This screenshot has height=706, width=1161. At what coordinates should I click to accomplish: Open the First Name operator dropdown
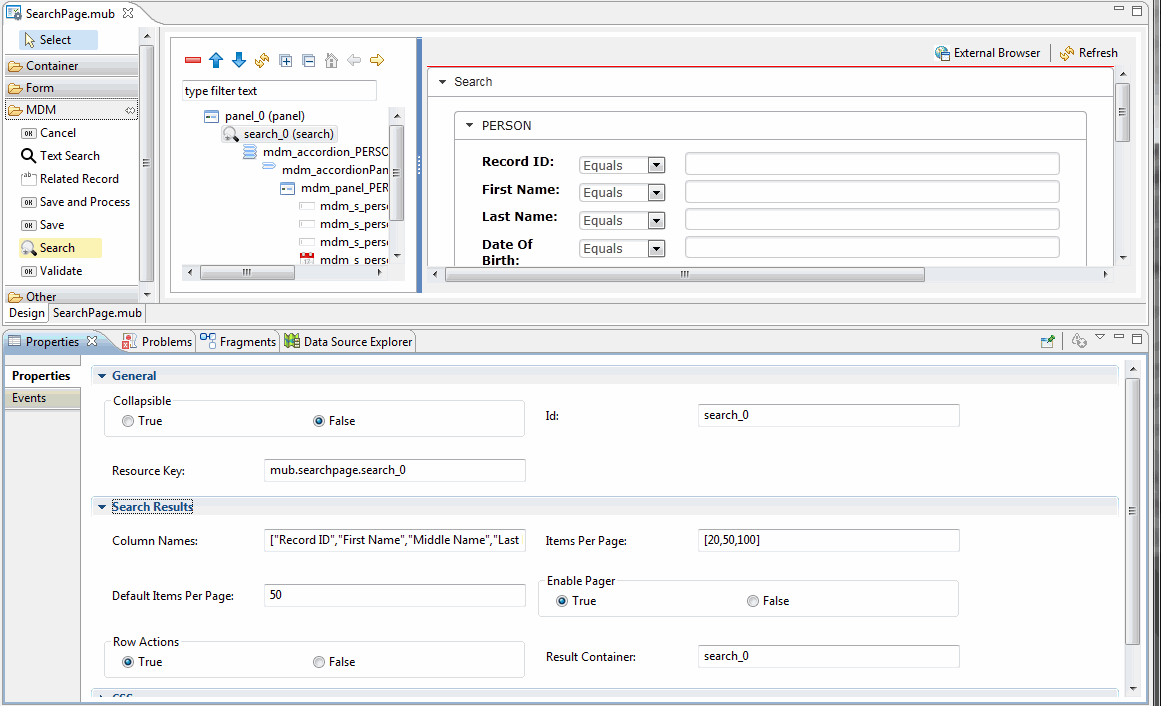point(656,193)
